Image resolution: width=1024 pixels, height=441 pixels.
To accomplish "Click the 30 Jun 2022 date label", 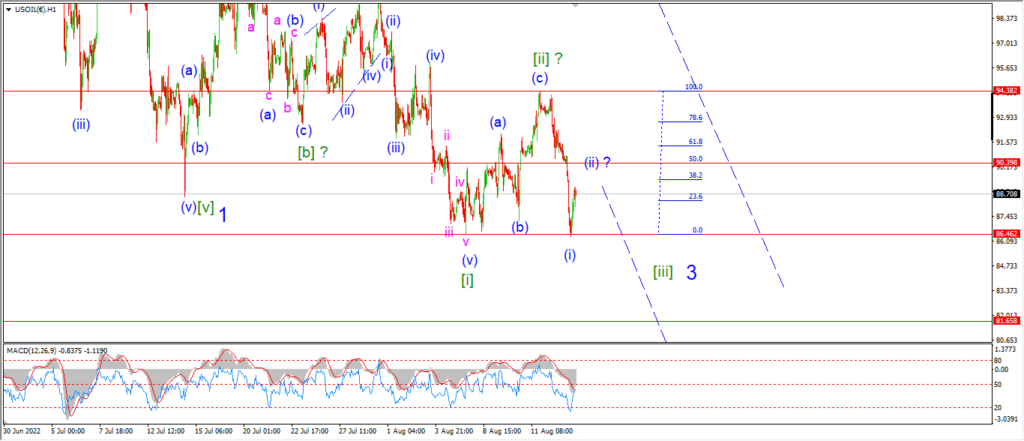I will click(23, 432).
